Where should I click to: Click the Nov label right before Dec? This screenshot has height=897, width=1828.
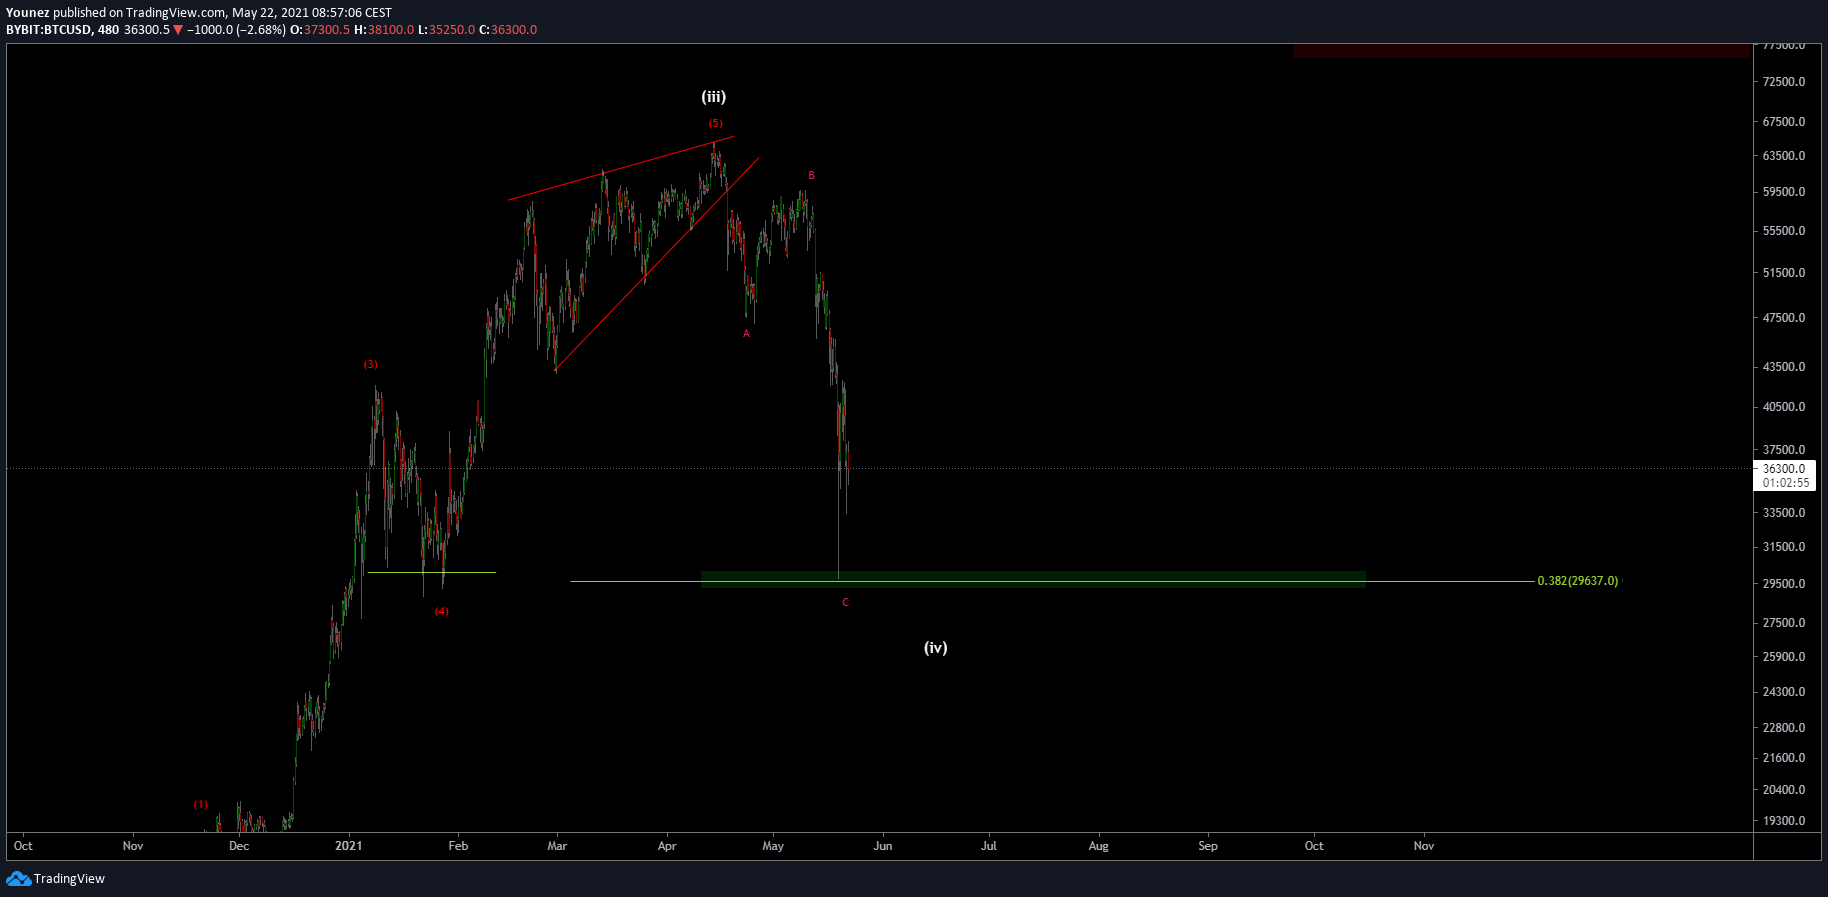[x=133, y=846]
